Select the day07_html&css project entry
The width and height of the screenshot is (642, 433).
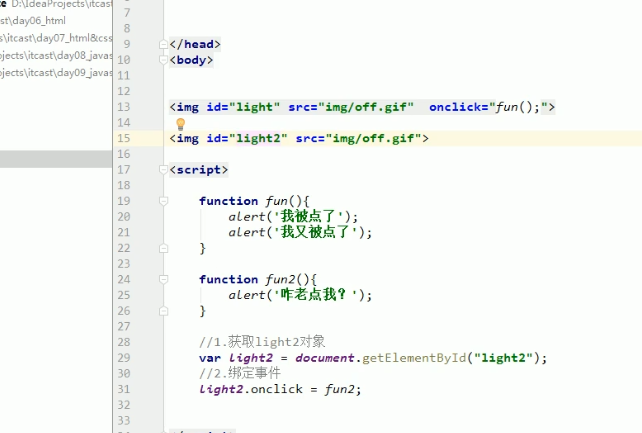point(56,38)
